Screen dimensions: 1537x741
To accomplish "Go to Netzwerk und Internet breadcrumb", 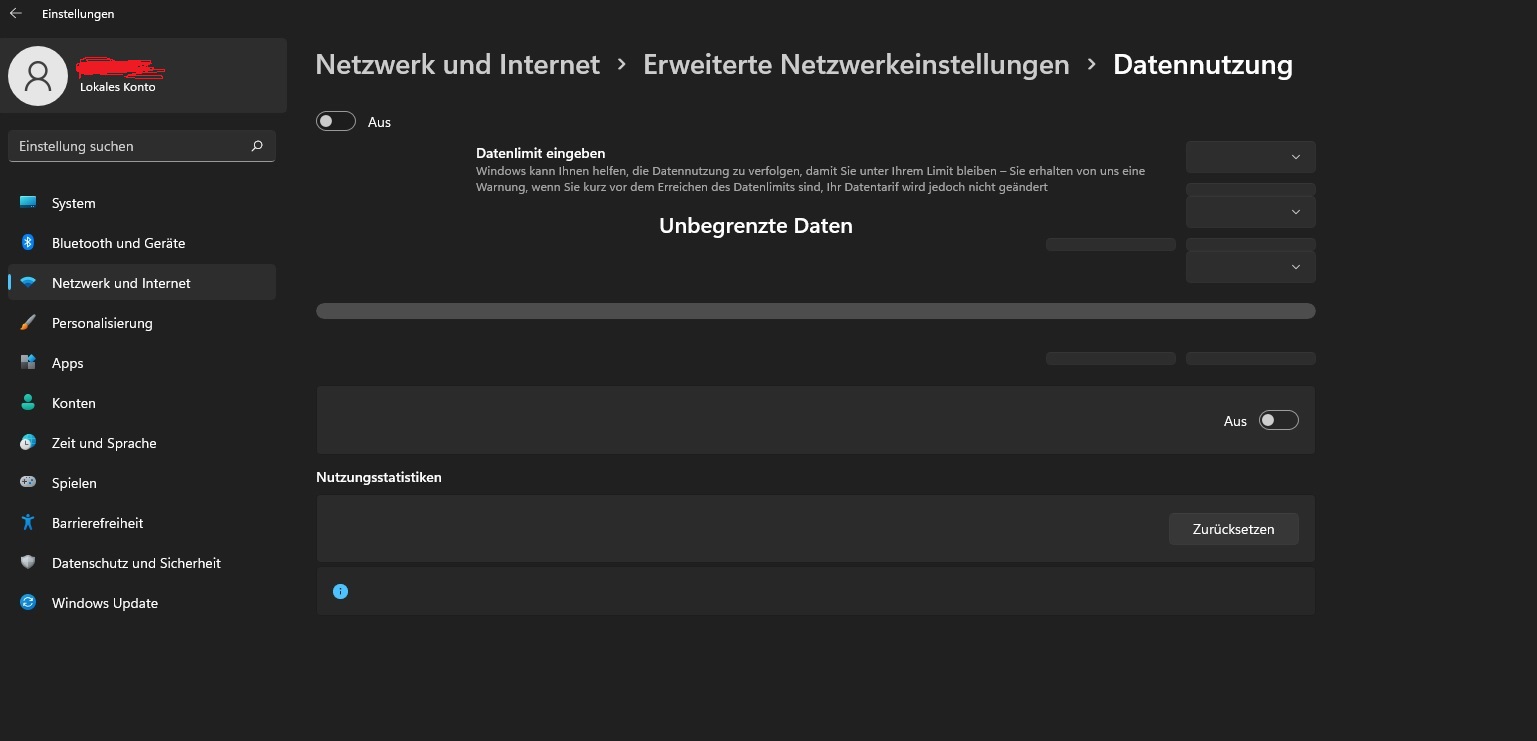I will (x=457, y=65).
